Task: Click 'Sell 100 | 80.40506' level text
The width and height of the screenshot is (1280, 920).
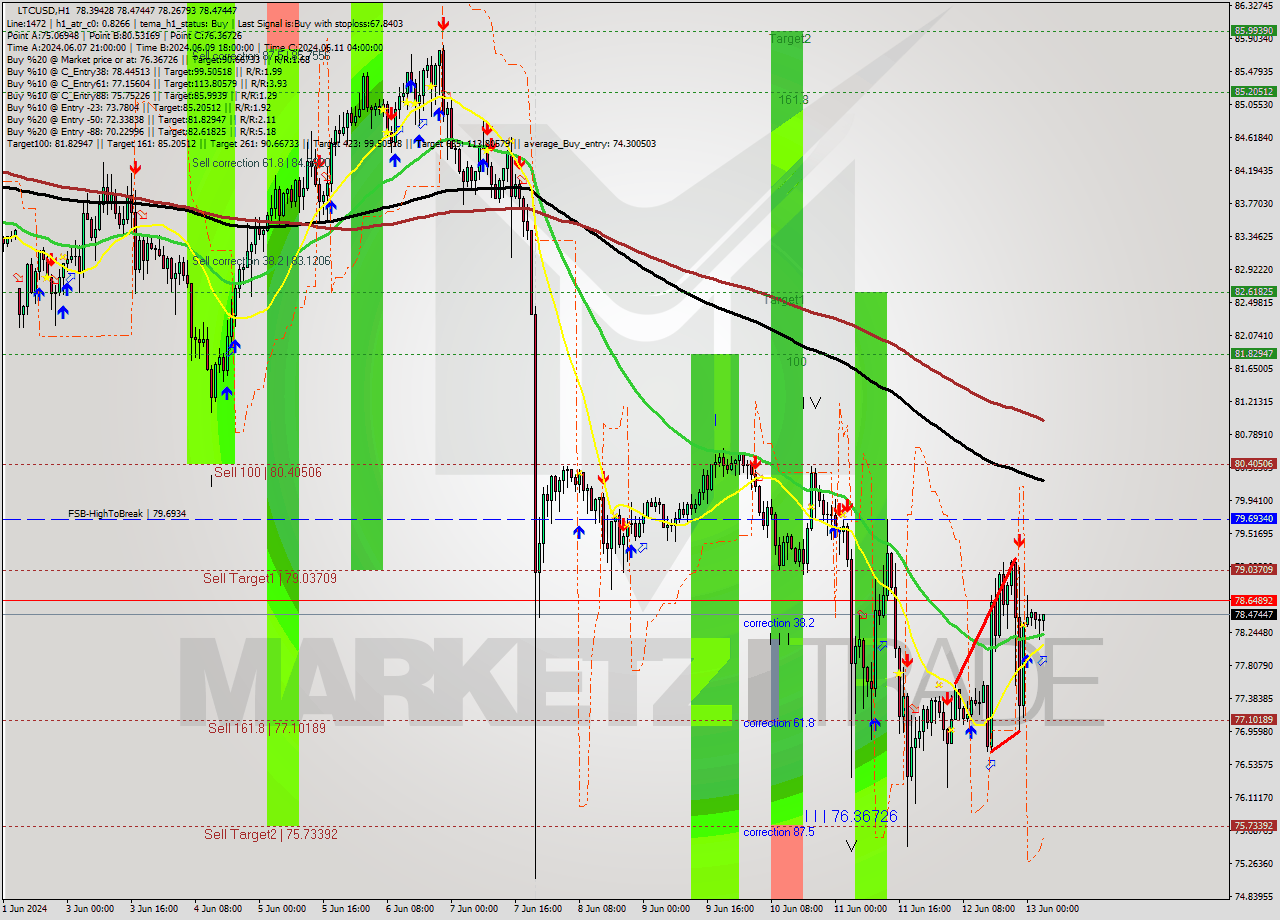Action: tap(268, 472)
